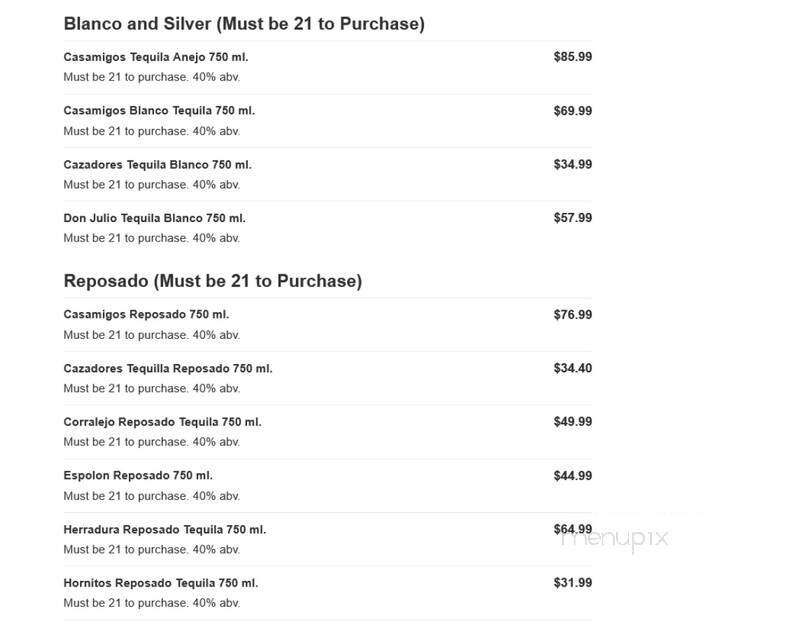
Task: Choose Don Julio Tequila Blanco 750 ml.
Action: pyautogui.click(x=154, y=218)
